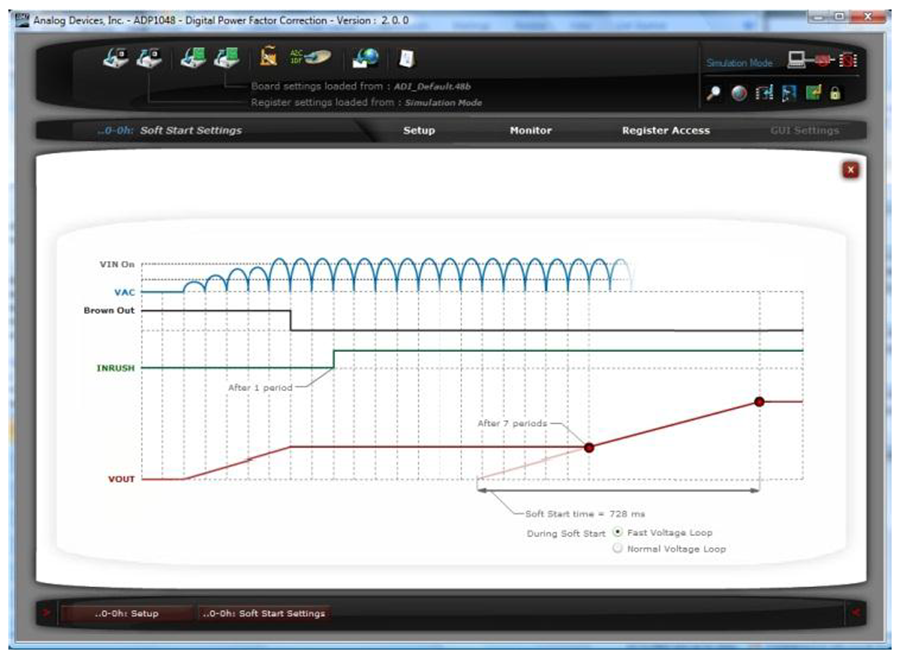Select the '..0-0h: Setup' bottom tab
Viewport: 900px width, 658px height.
[127, 613]
